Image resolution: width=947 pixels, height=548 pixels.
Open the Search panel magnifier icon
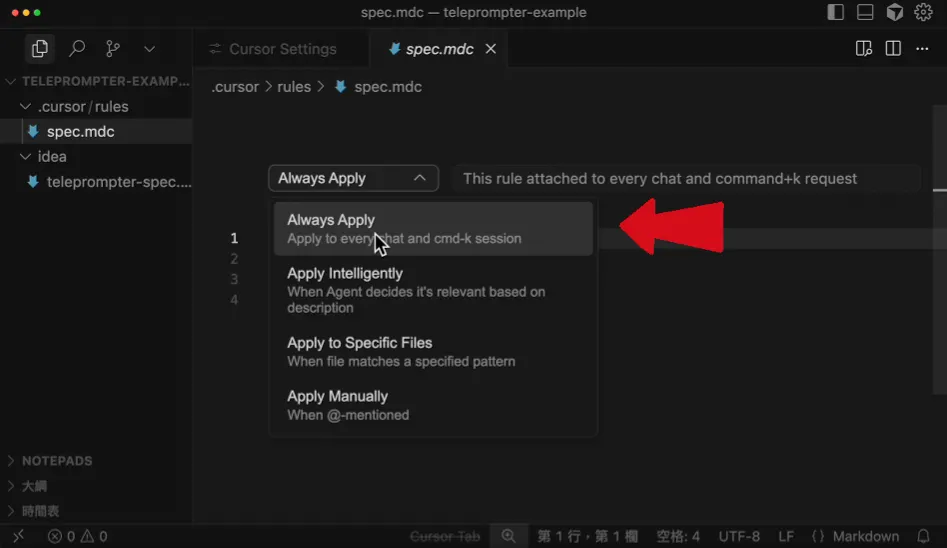pos(77,48)
